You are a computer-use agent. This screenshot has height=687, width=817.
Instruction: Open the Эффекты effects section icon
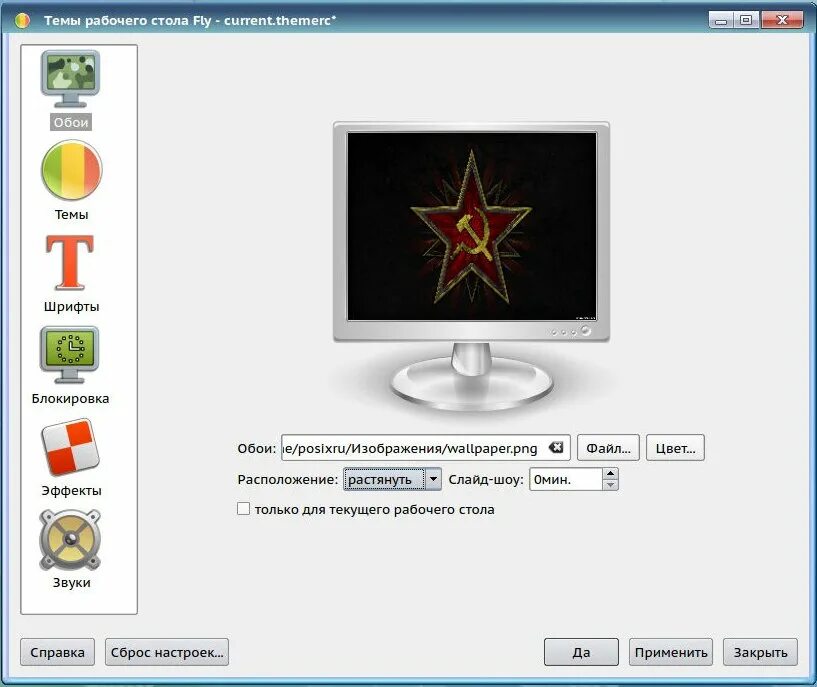(70, 446)
